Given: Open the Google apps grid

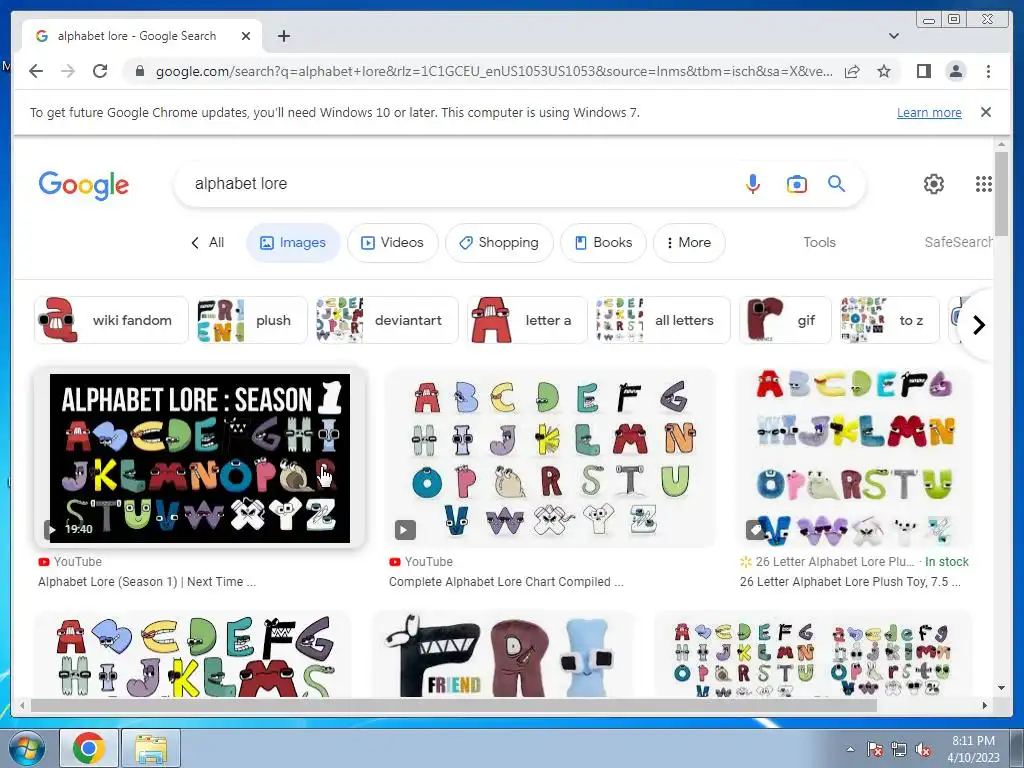Looking at the screenshot, I should [984, 184].
